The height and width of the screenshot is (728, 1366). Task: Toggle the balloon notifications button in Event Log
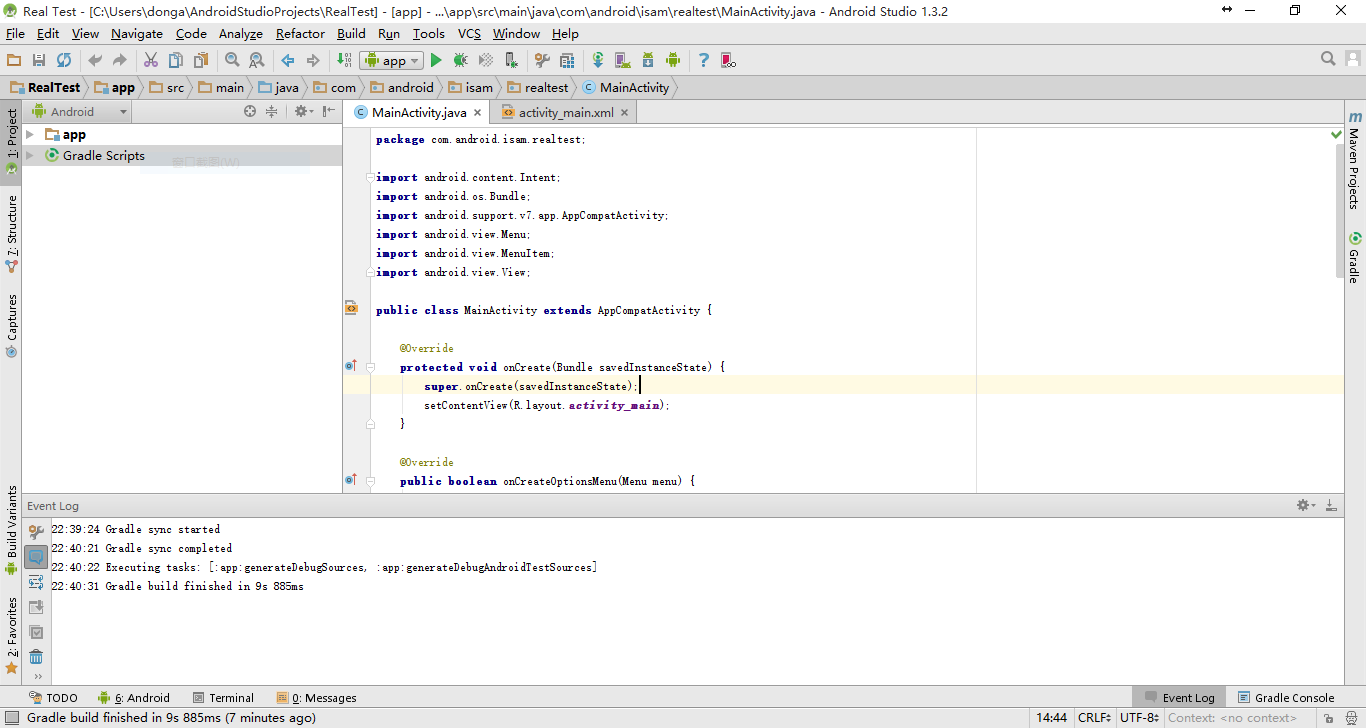[36, 557]
